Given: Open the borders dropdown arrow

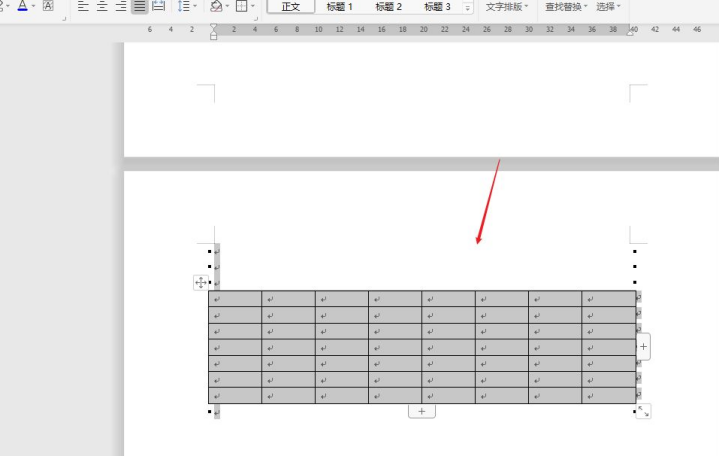Looking at the screenshot, I should pyautogui.click(x=253, y=6).
